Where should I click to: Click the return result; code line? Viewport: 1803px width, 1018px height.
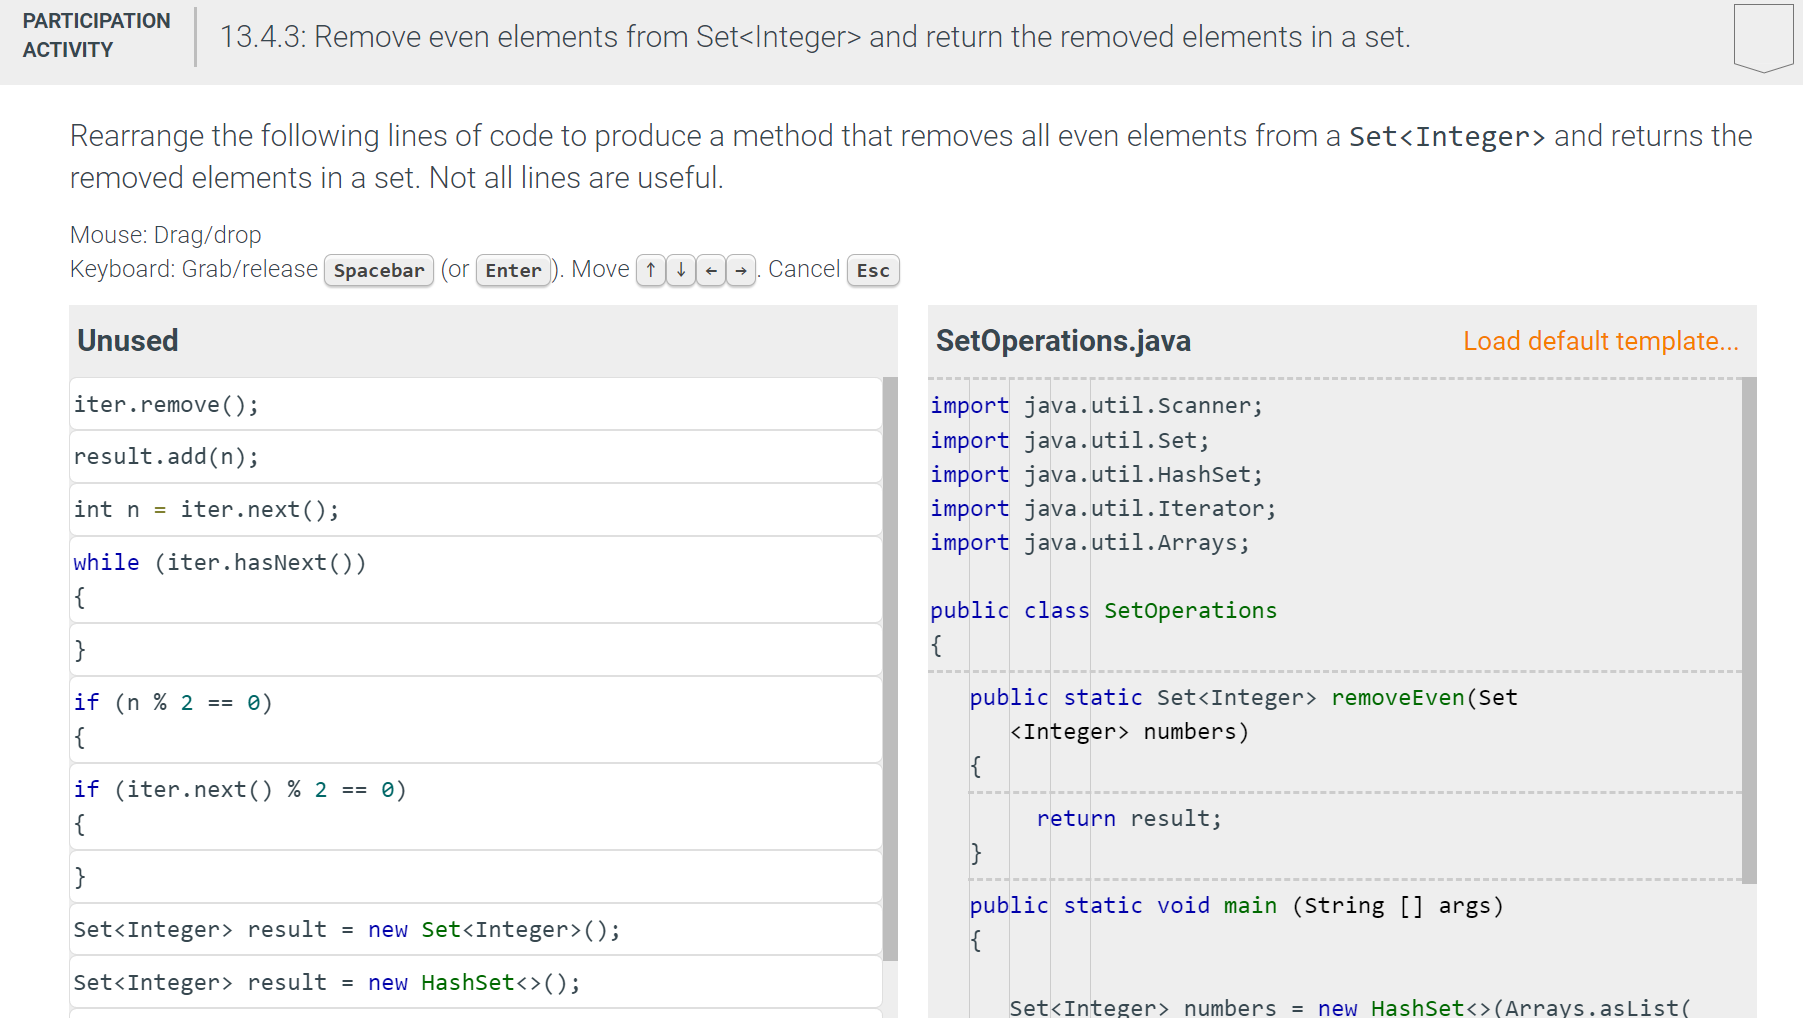tap(1129, 819)
